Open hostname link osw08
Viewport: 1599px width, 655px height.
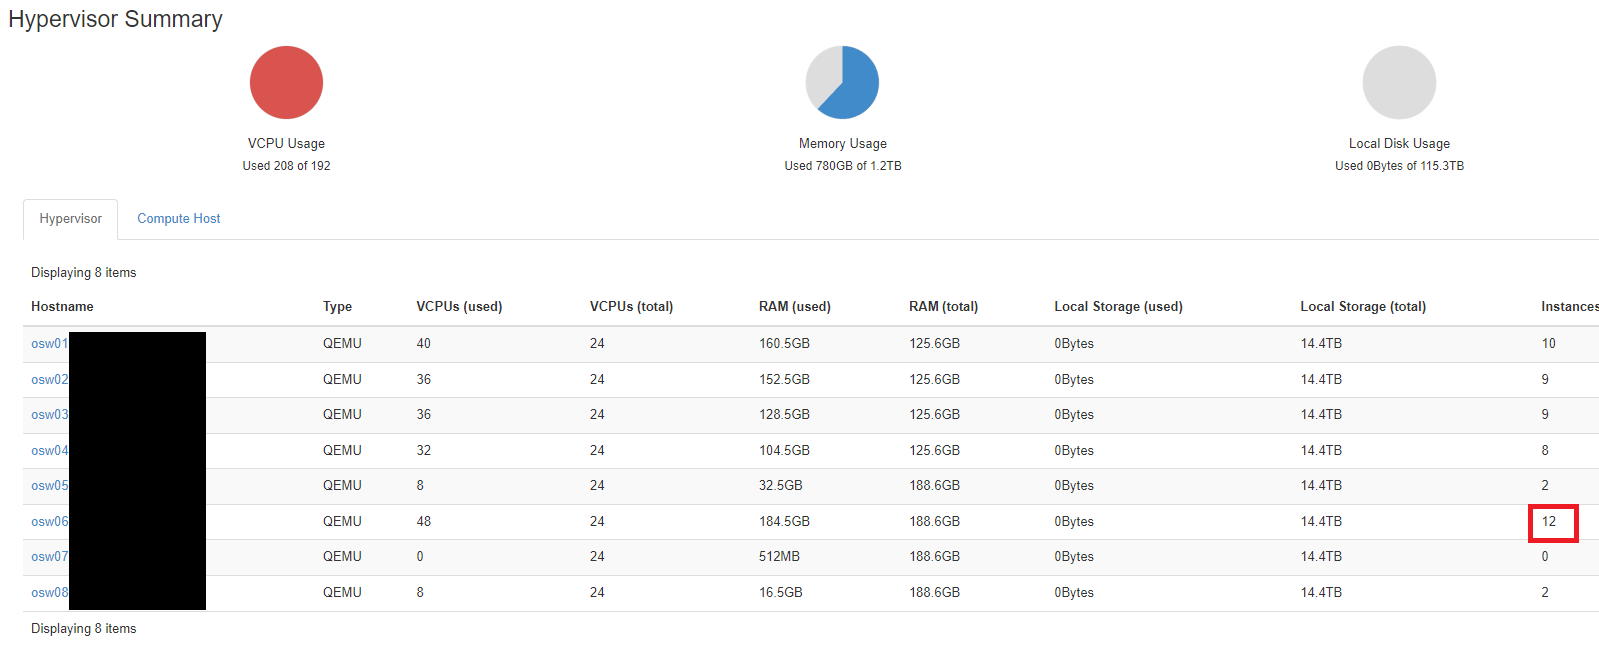(x=49, y=593)
